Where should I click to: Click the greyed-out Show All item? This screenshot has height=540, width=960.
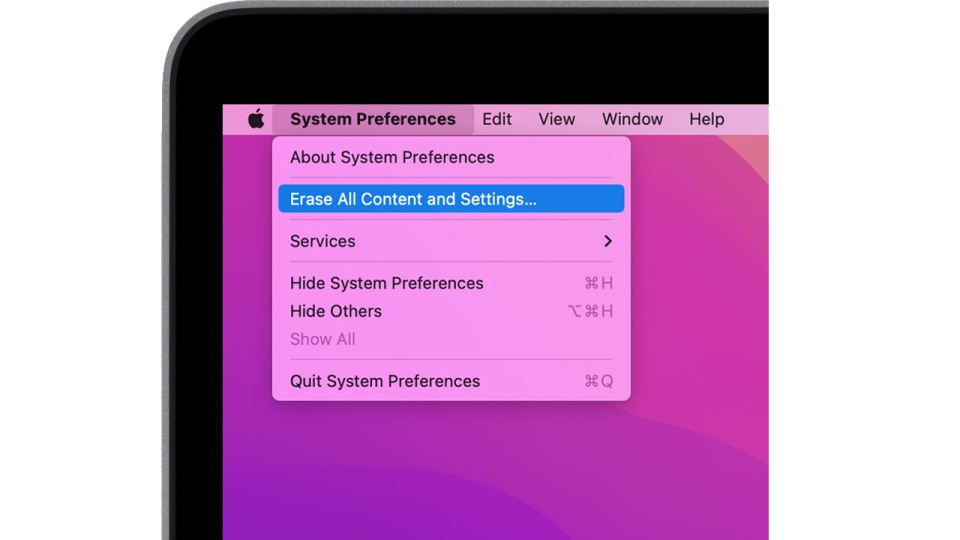(322, 339)
